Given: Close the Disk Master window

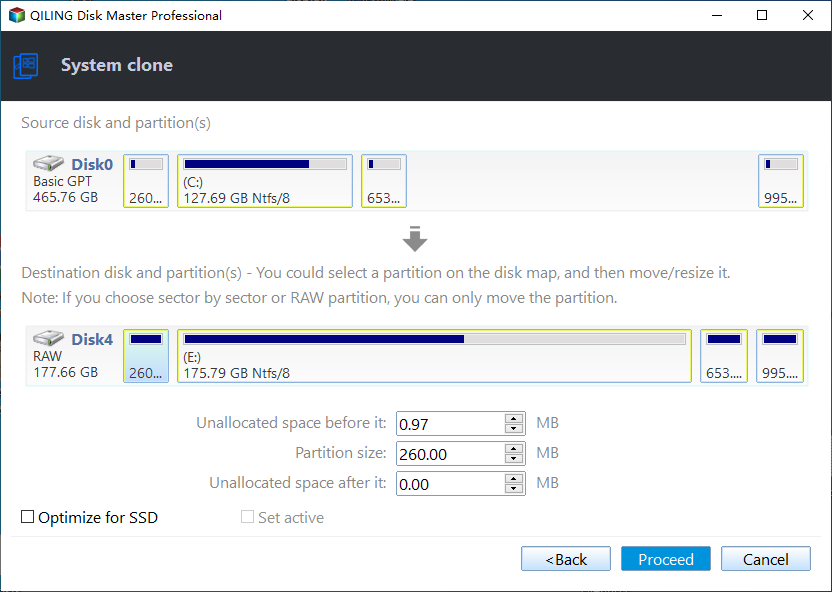Looking at the screenshot, I should [x=808, y=15].
